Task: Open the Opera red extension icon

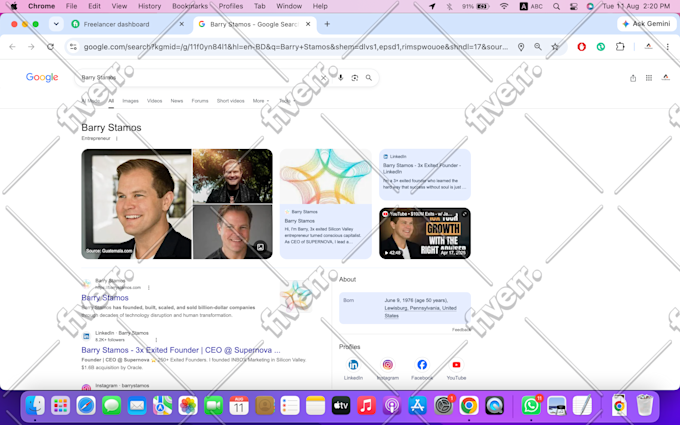Action: pyautogui.click(x=582, y=46)
